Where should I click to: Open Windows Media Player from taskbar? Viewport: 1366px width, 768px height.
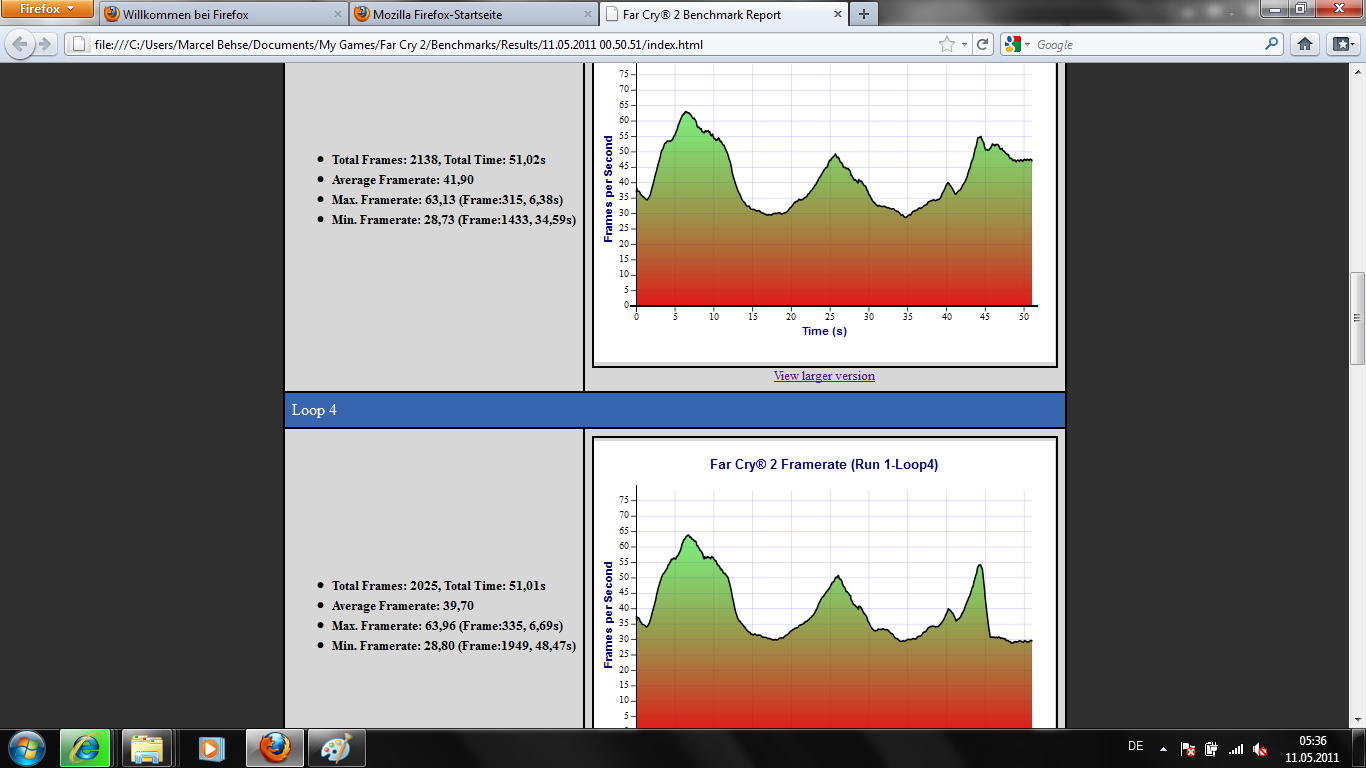(209, 748)
